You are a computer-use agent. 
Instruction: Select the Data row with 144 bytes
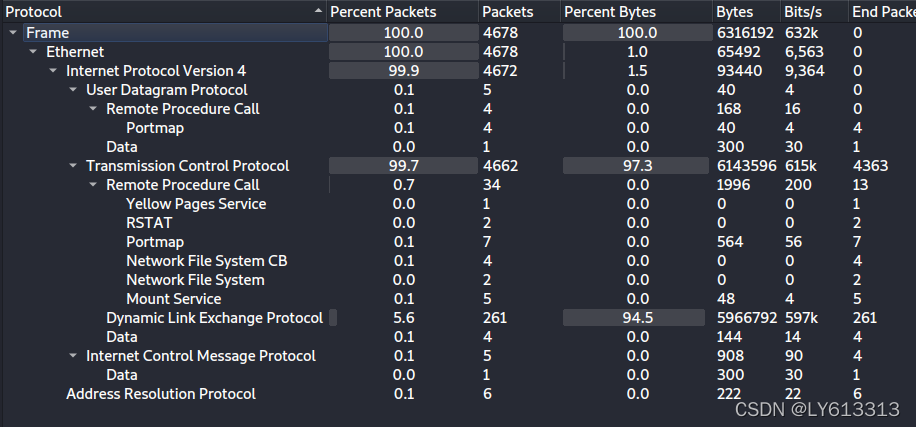pyautogui.click(x=458, y=337)
